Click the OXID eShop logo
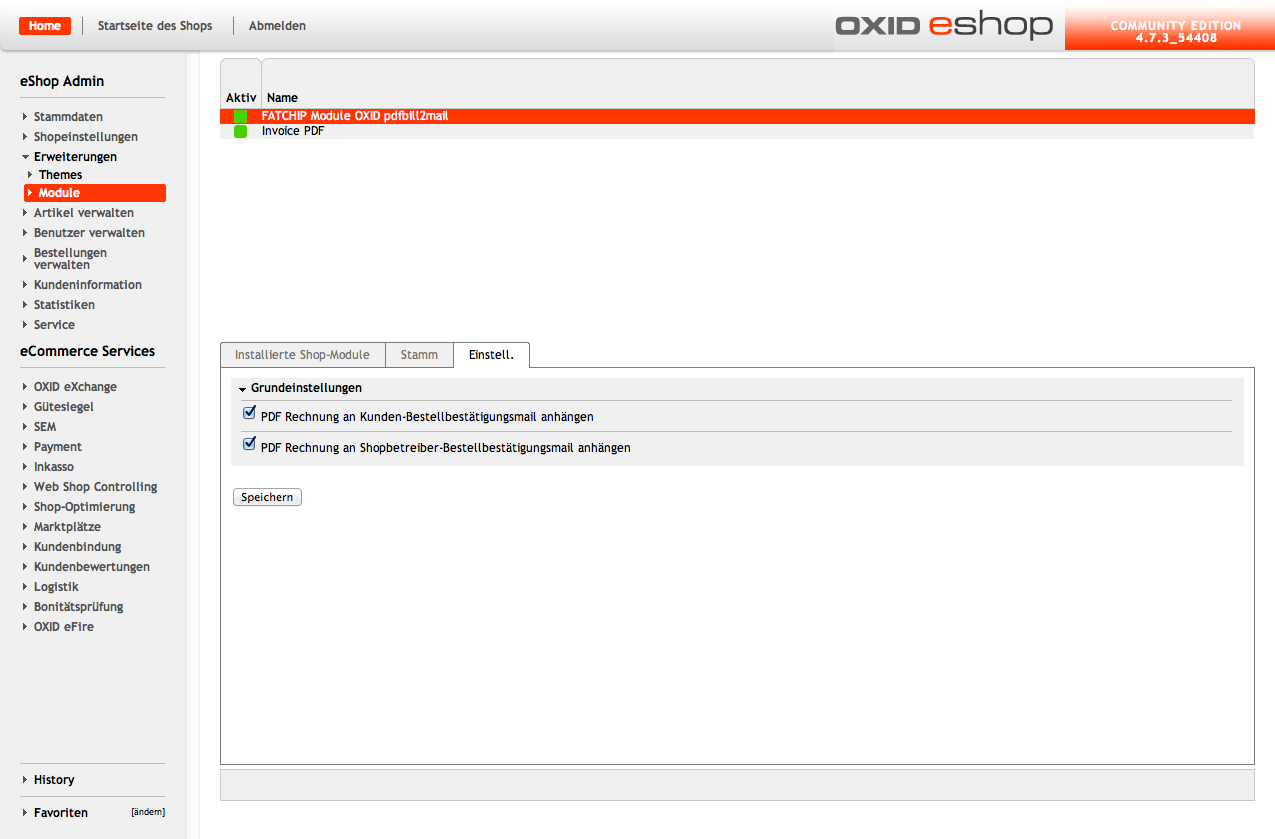The height and width of the screenshot is (839, 1275). click(x=943, y=25)
